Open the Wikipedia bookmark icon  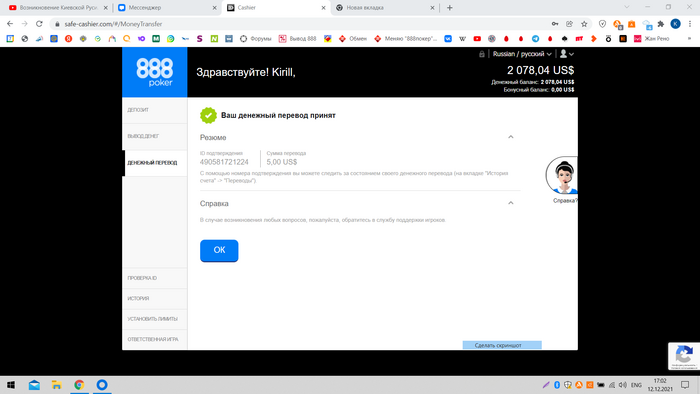(x=462, y=39)
